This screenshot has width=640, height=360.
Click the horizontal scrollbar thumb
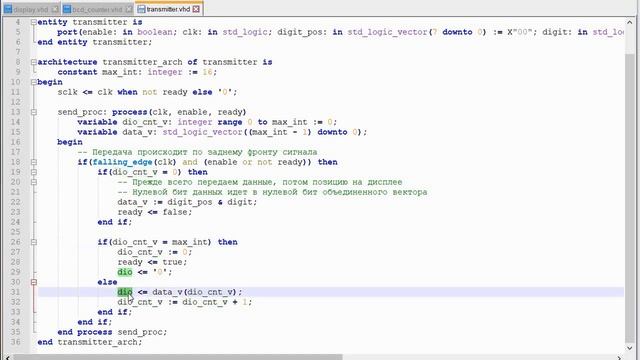click(178, 357)
